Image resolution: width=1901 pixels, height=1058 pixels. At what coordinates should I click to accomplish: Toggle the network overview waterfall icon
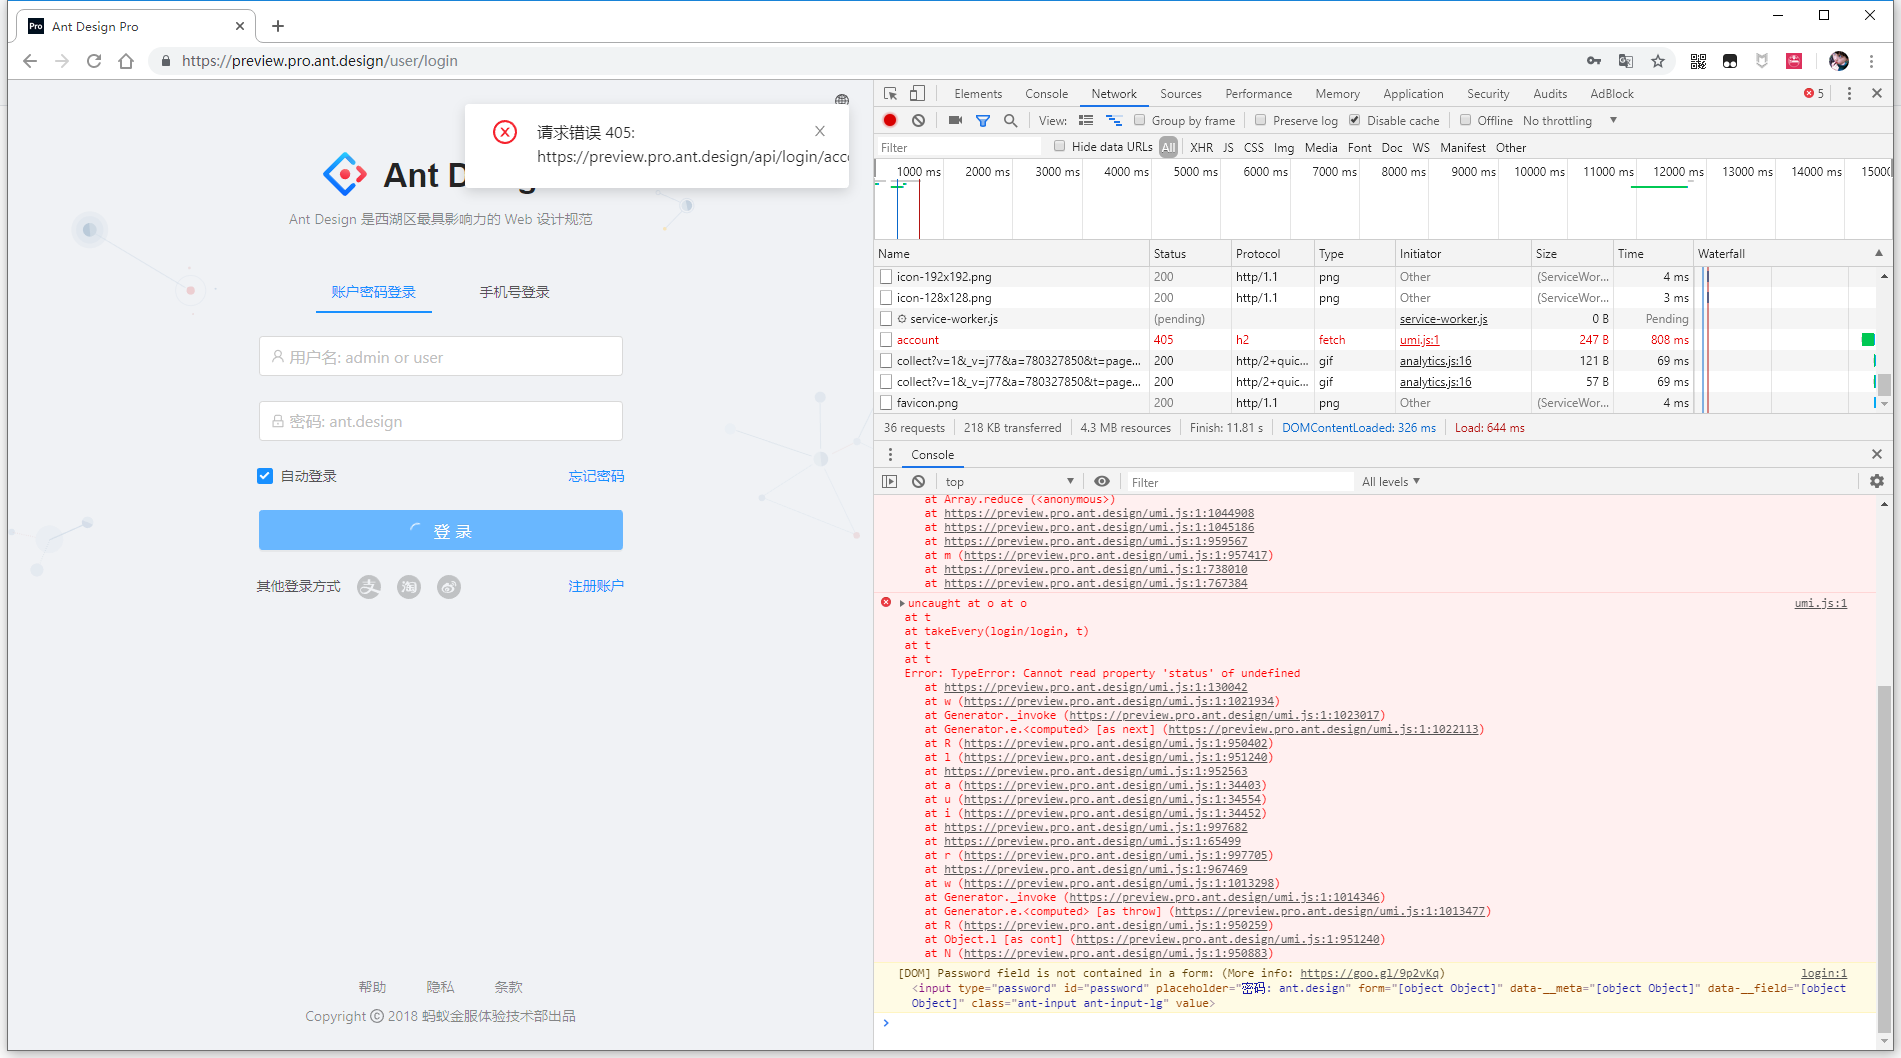click(x=1113, y=120)
